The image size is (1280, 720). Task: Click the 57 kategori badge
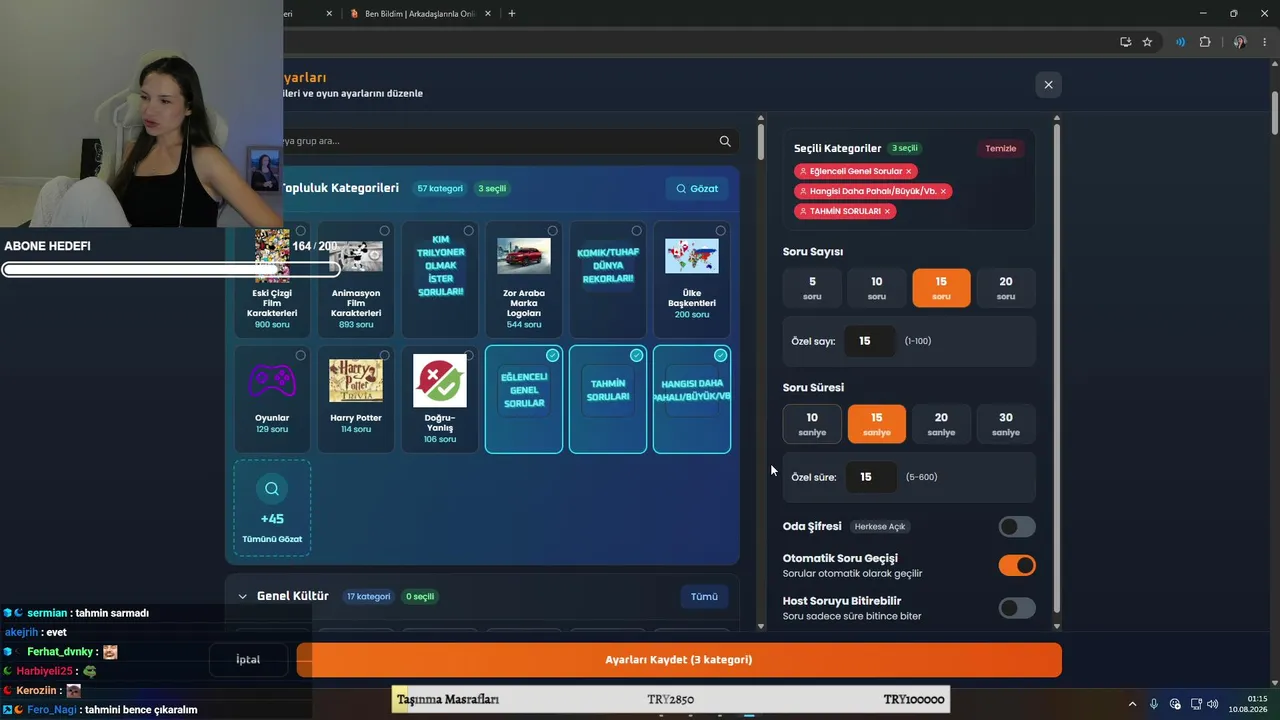(440, 189)
